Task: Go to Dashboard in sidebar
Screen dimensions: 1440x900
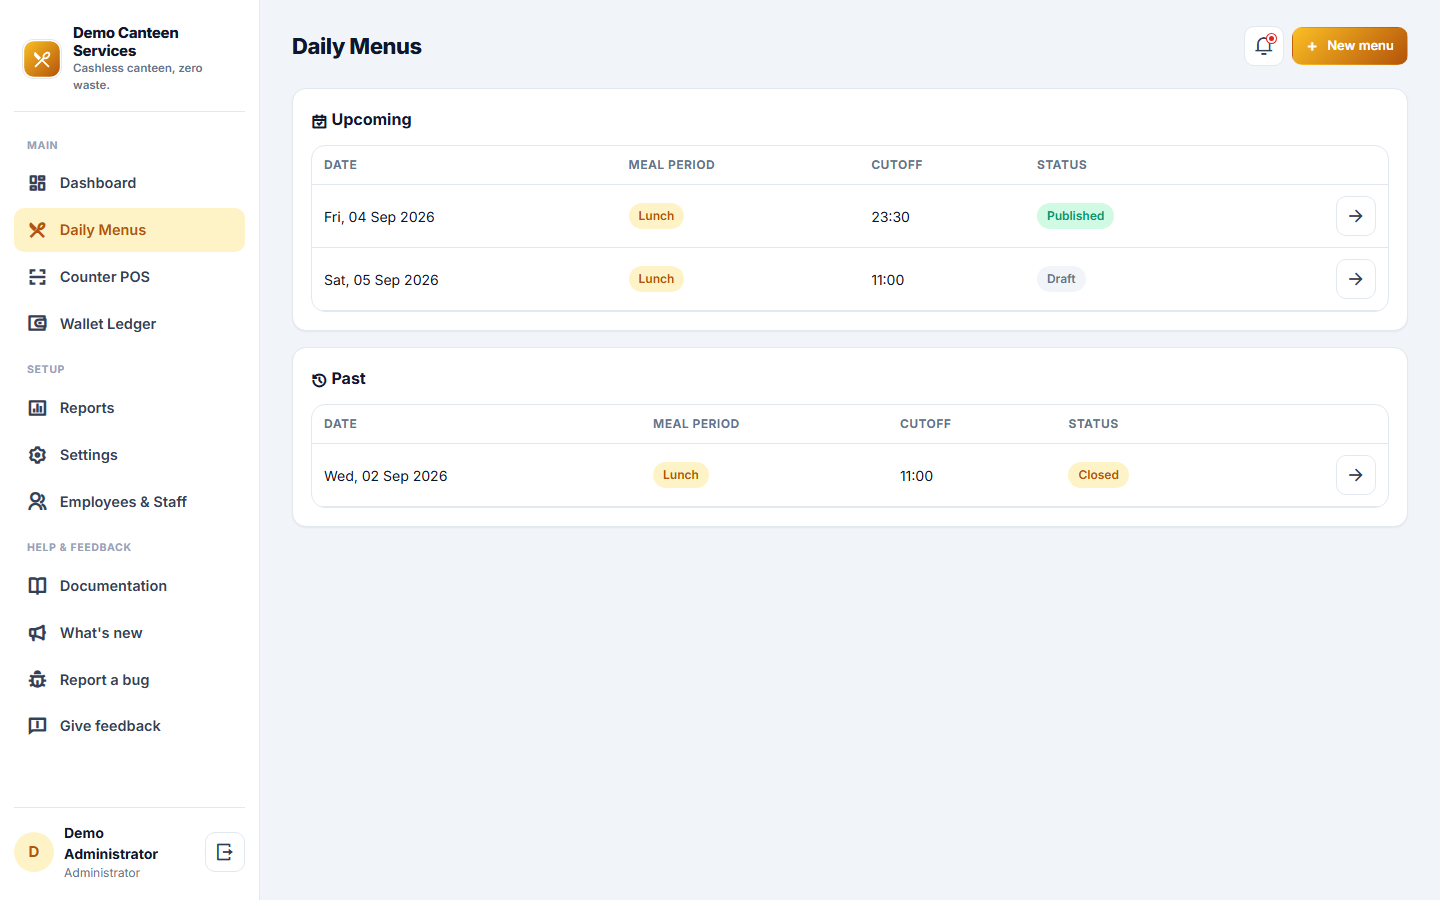Action: (129, 183)
